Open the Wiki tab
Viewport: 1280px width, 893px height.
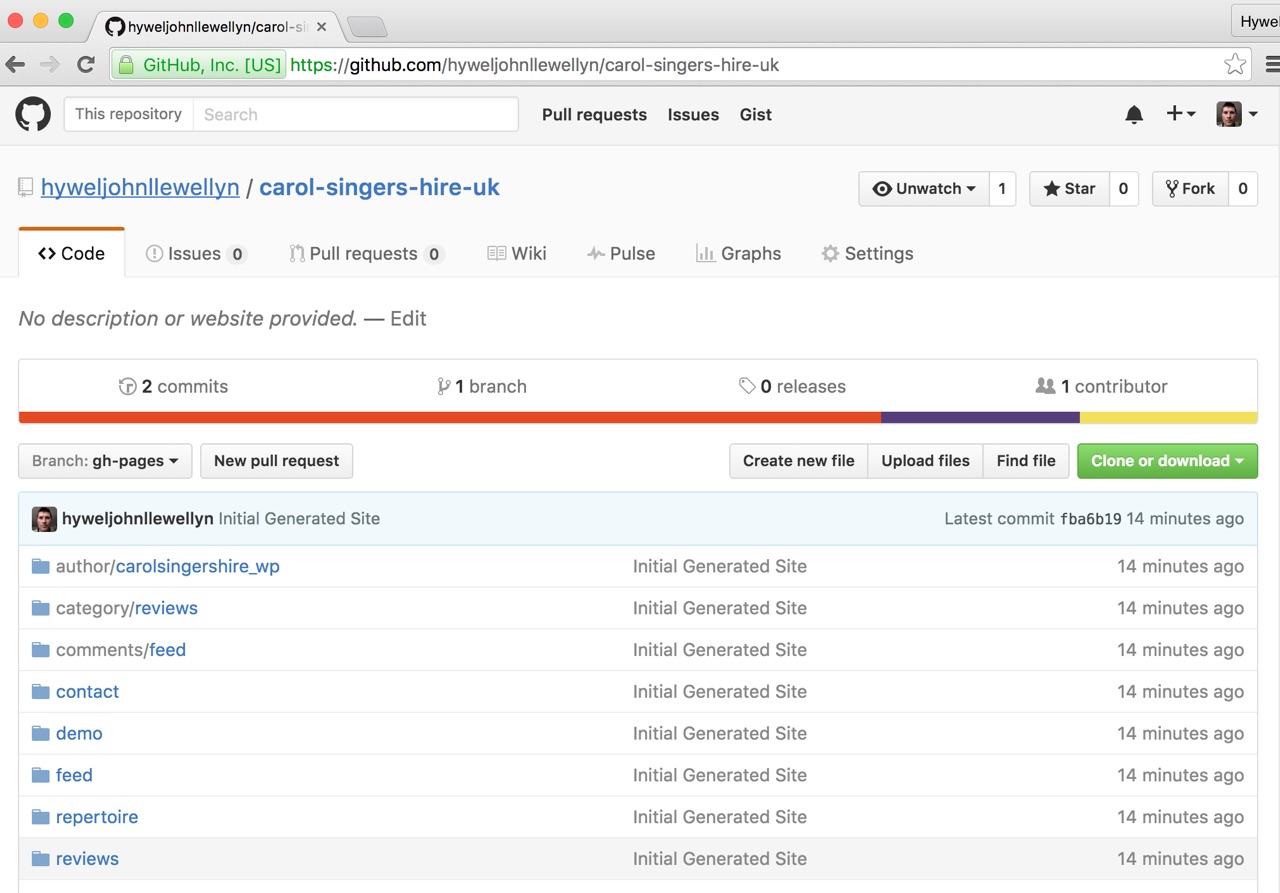coord(517,253)
